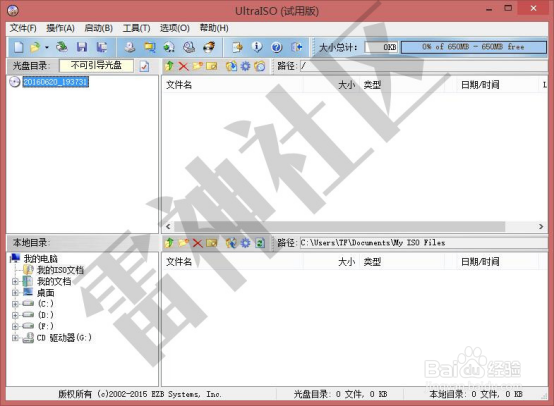Click the Extract icon in disc directory toolbar

tap(231, 66)
